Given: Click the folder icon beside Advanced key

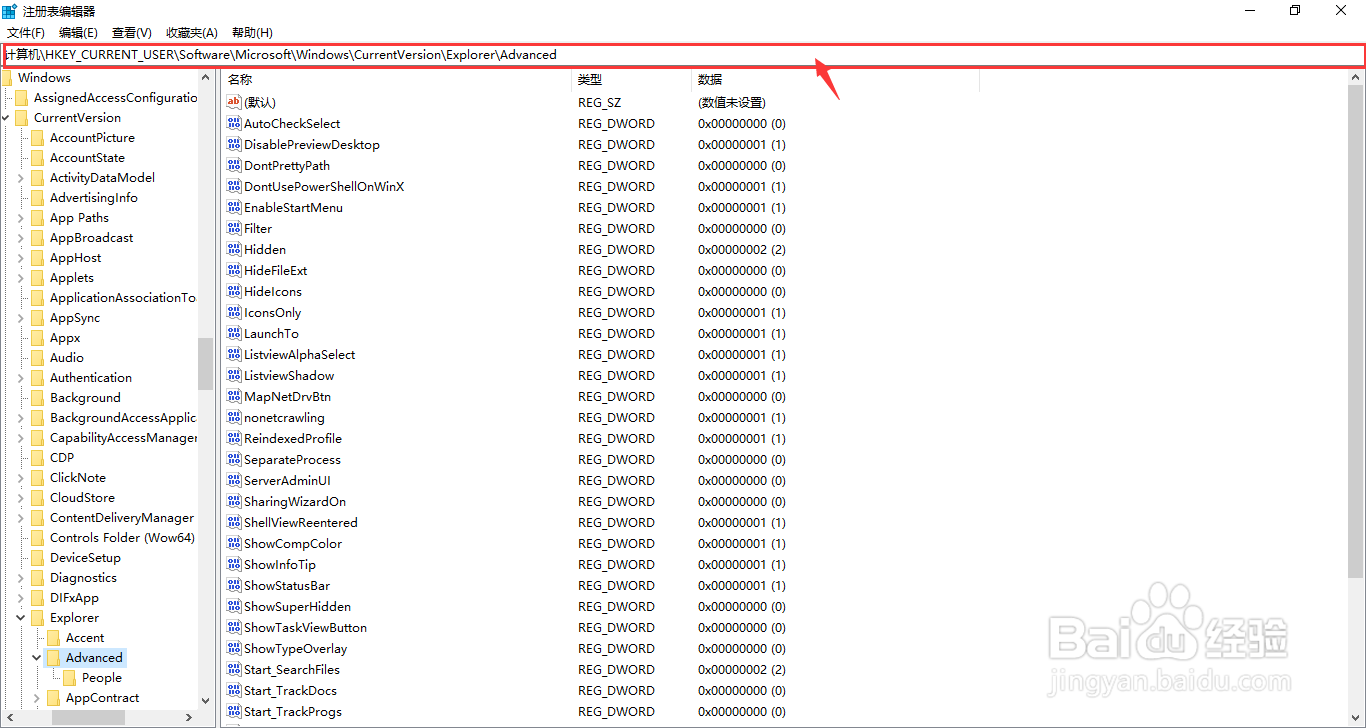Looking at the screenshot, I should (54, 658).
